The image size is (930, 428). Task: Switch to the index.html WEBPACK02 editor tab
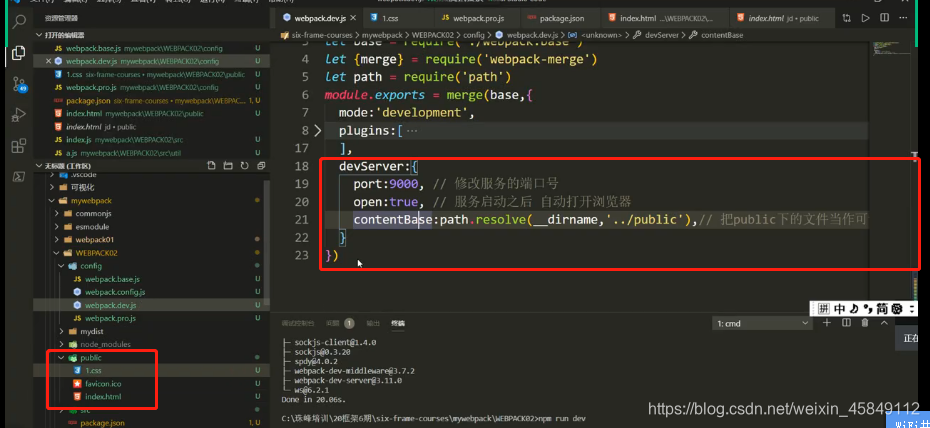coord(665,18)
